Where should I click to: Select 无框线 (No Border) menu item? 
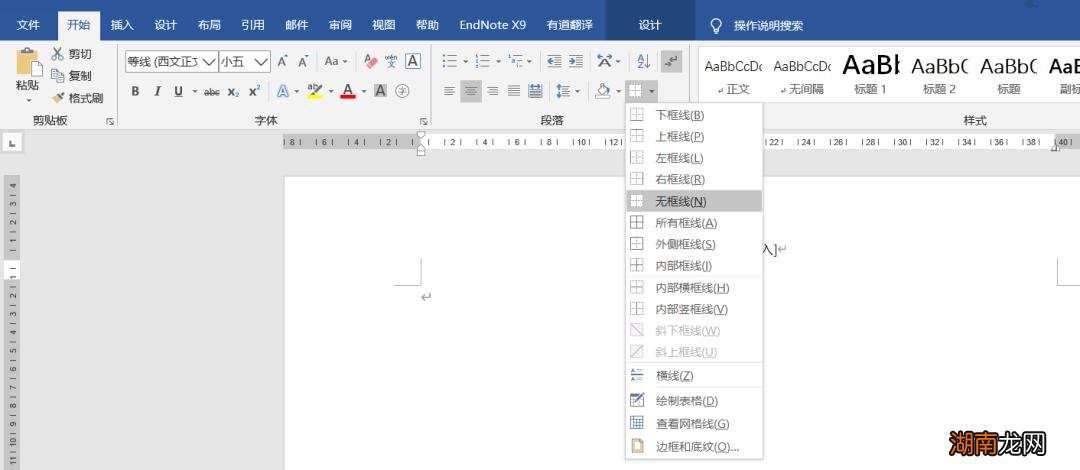694,201
